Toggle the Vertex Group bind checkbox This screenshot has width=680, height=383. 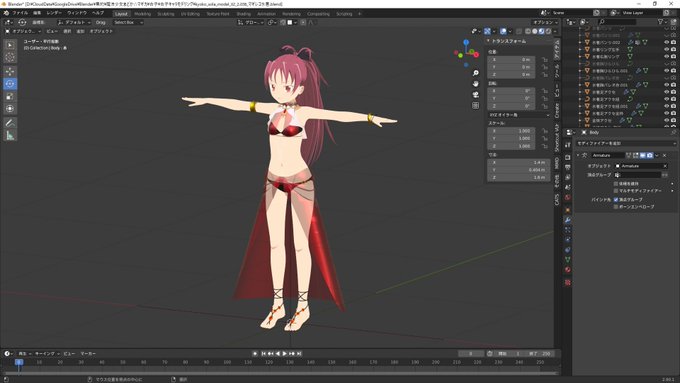pyautogui.click(x=616, y=200)
